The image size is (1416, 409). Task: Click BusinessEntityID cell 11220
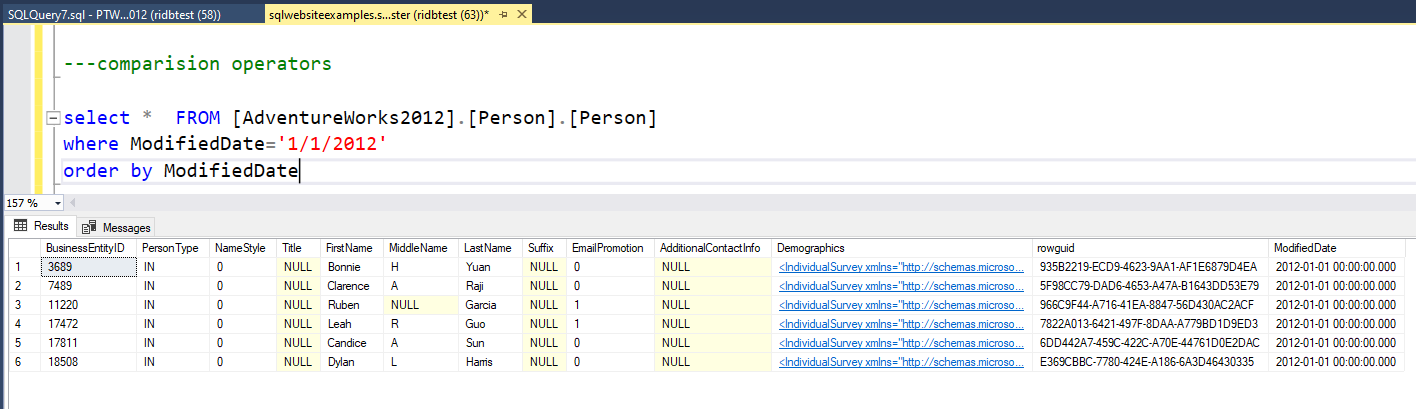pos(88,304)
